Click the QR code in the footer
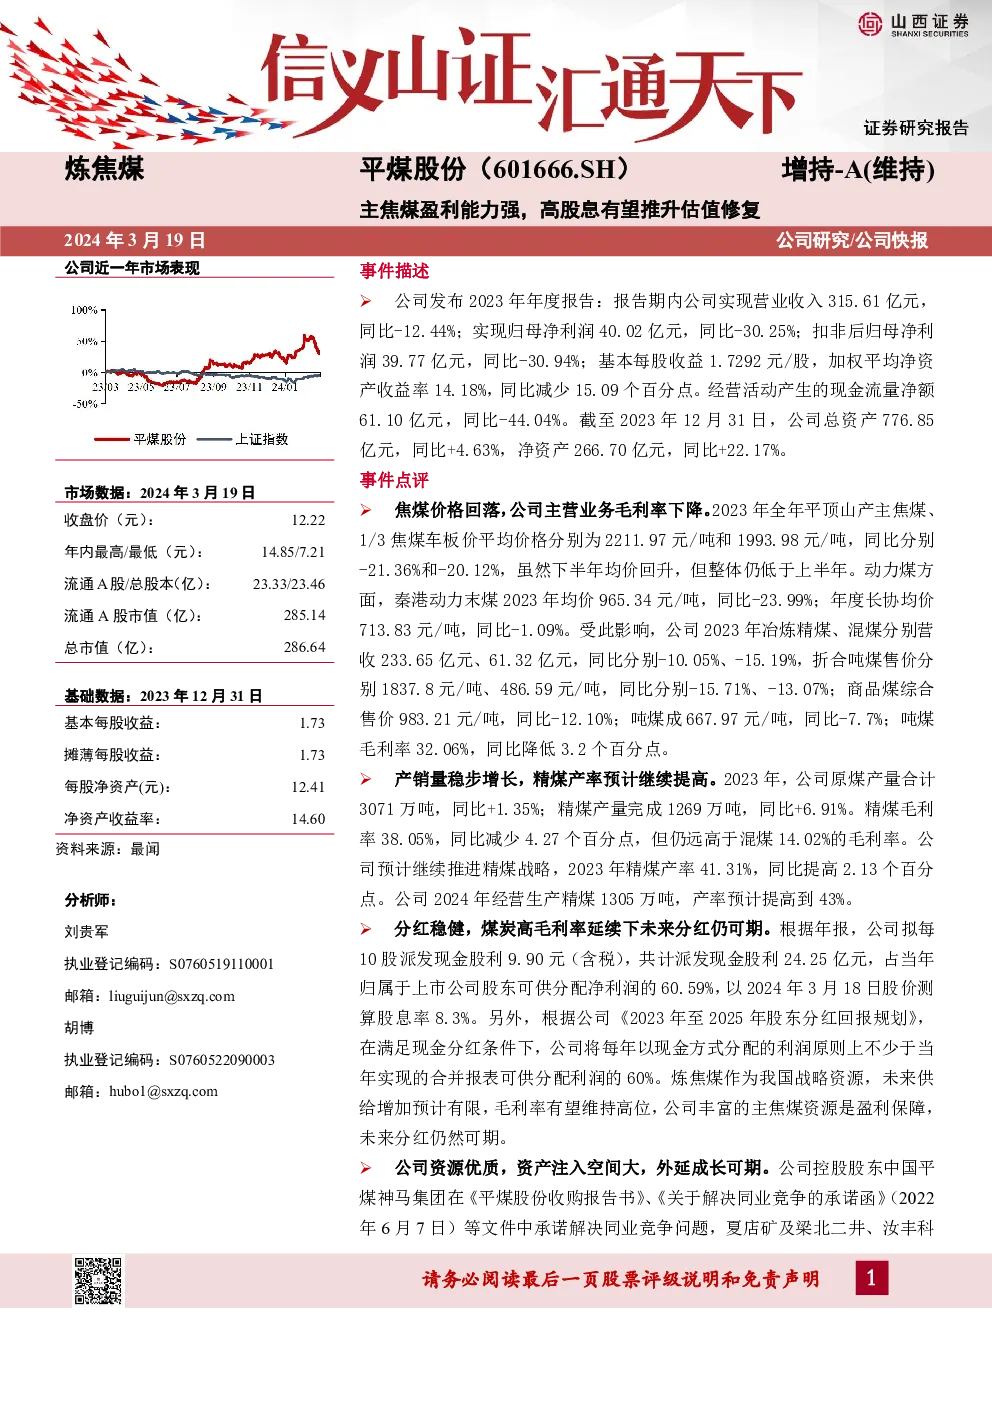This screenshot has height=1403, width=992. (x=98, y=1280)
